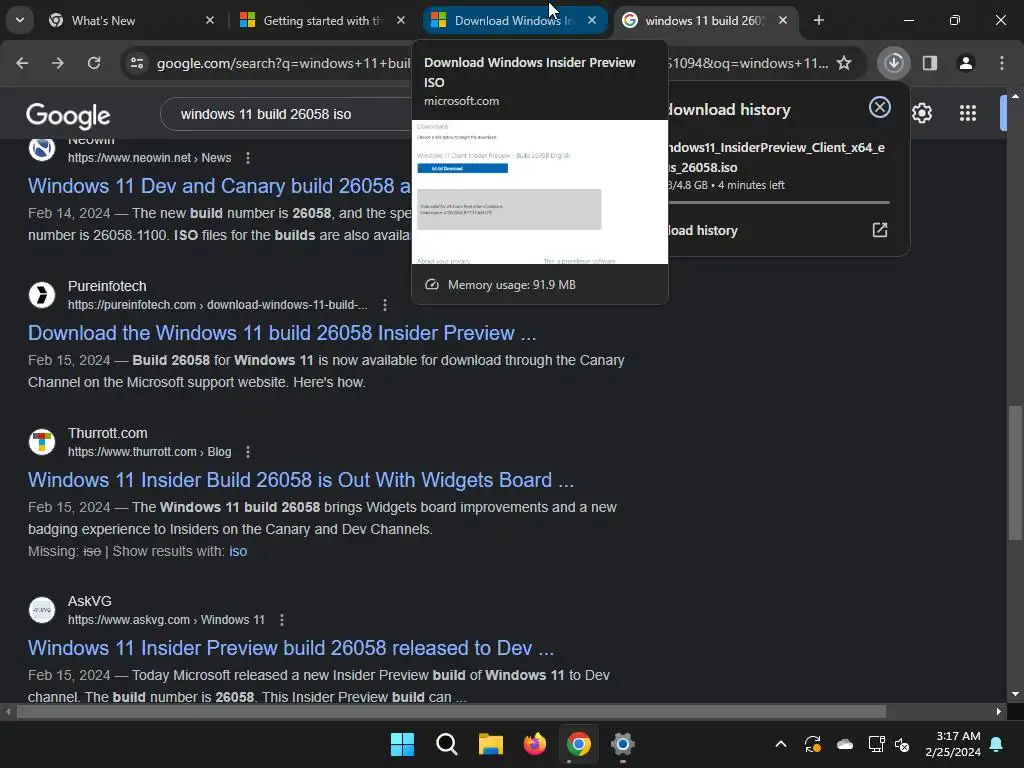Open Settings app from taskbar
The width and height of the screenshot is (1024, 768).
(623, 744)
